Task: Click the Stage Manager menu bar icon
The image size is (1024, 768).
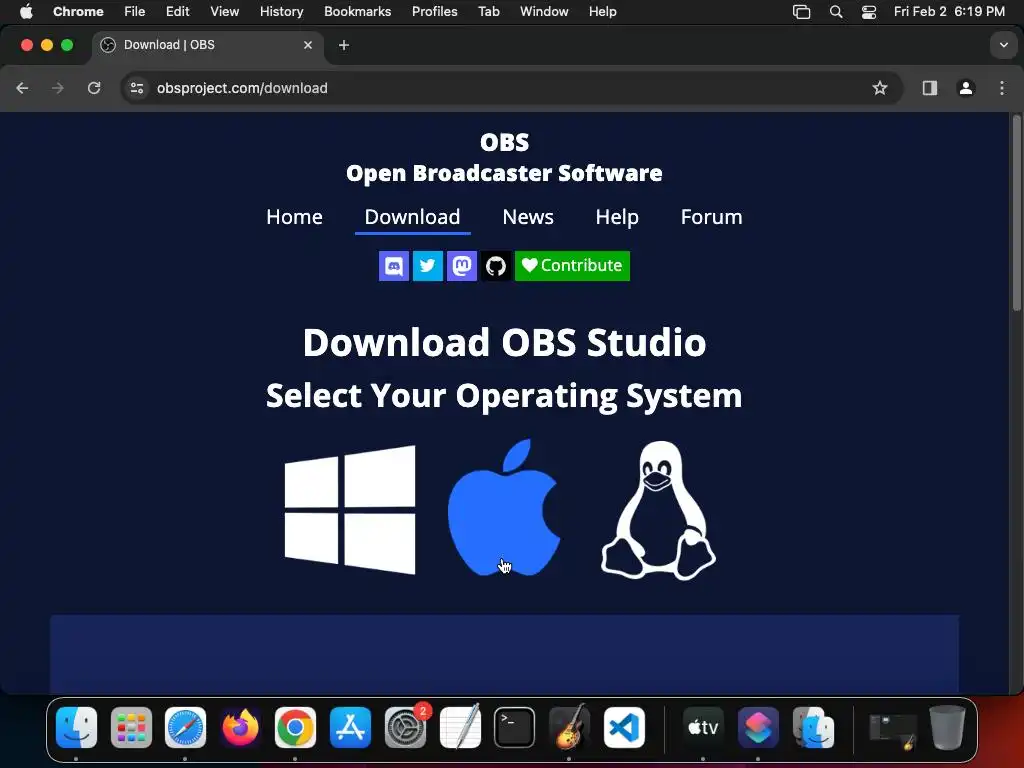Action: tap(801, 12)
